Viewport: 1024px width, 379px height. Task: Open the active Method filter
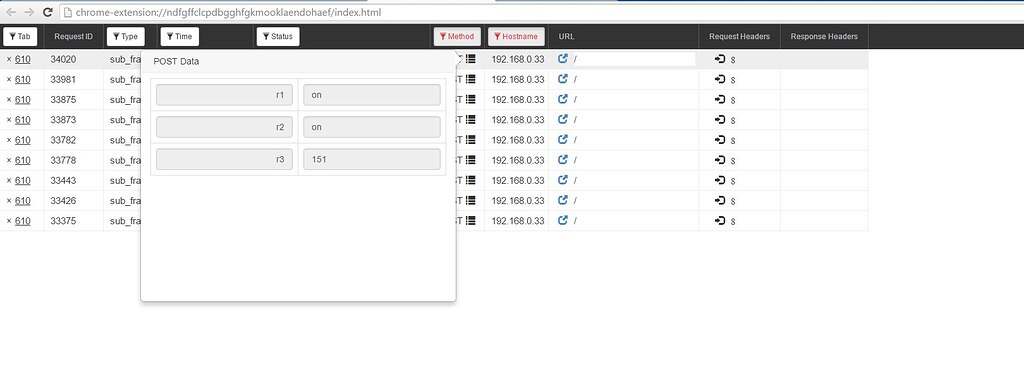(x=457, y=37)
